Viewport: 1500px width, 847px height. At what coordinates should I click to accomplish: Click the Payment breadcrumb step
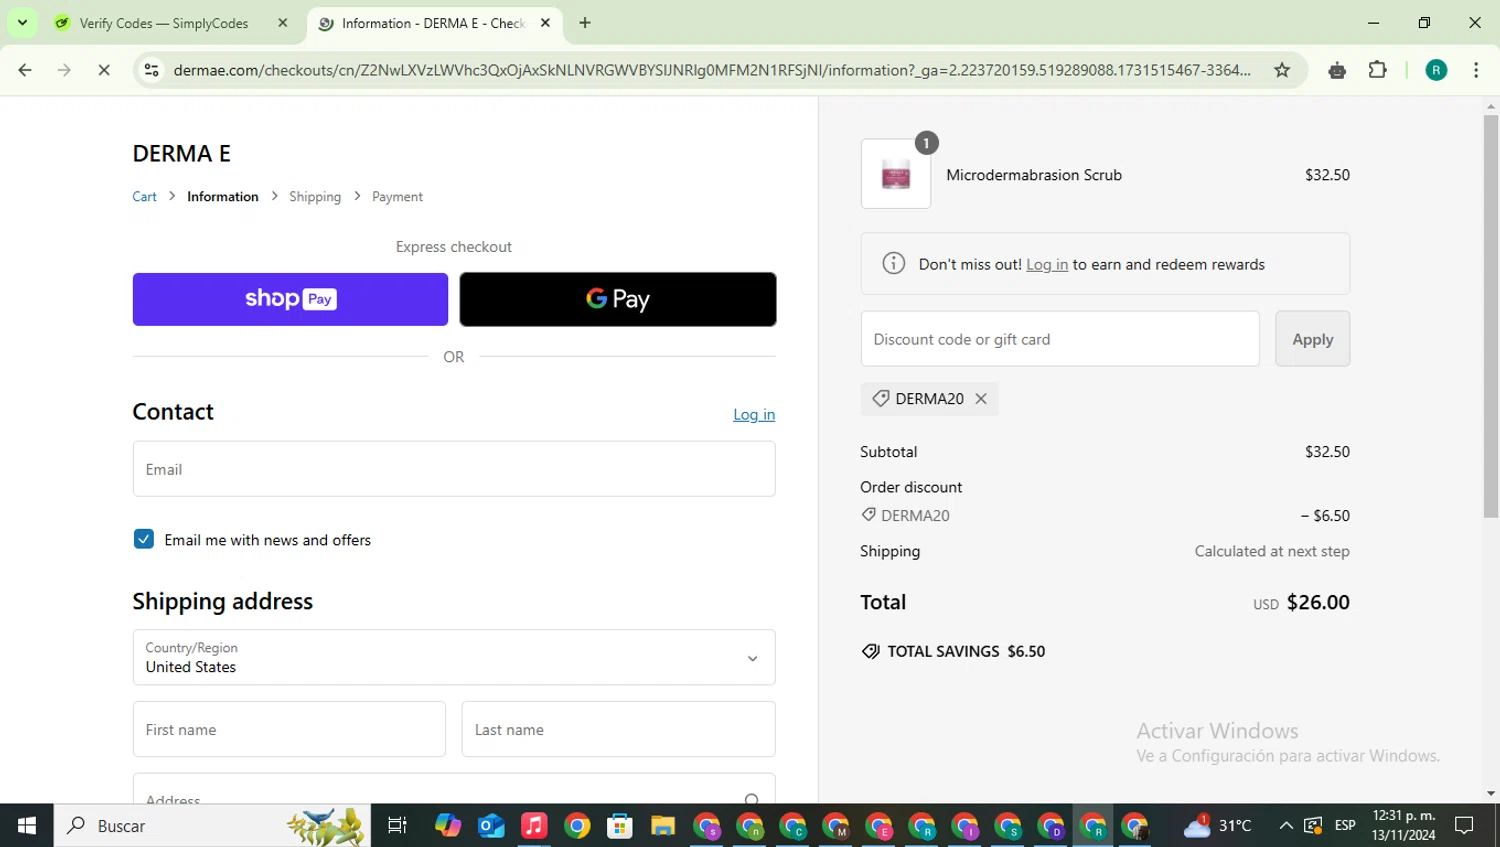(397, 196)
